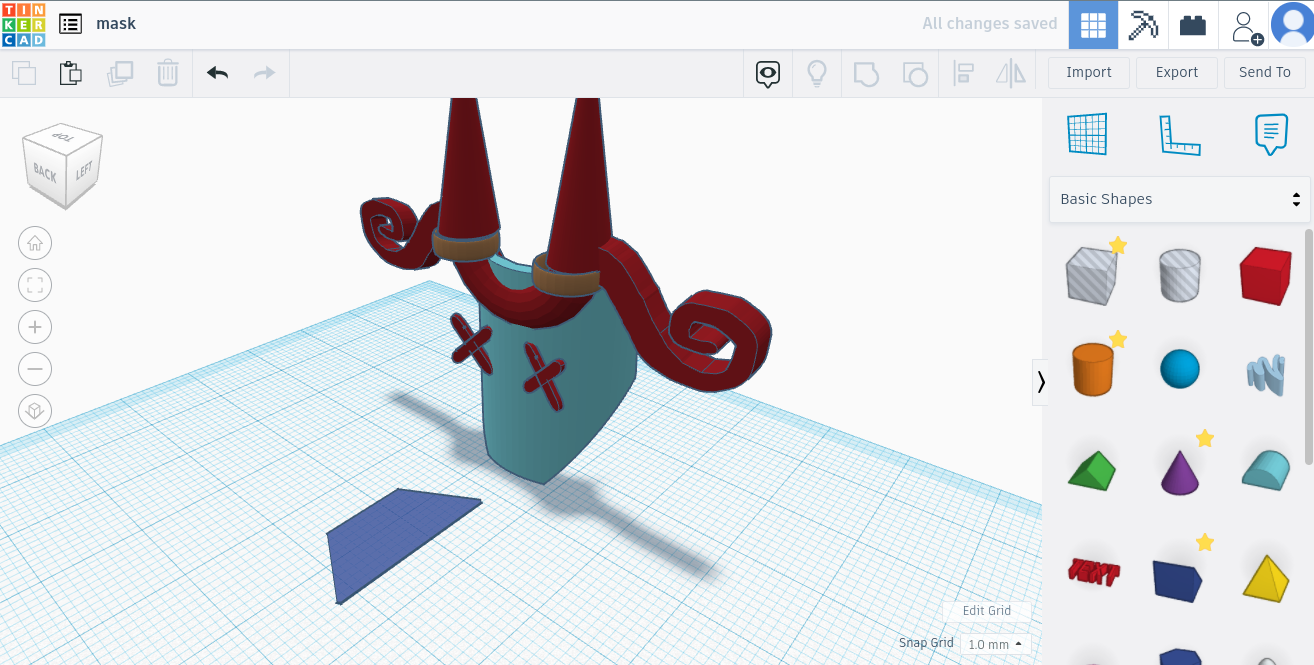The height and width of the screenshot is (665, 1314).
Task: Pick the red Text shape
Action: (x=1093, y=571)
